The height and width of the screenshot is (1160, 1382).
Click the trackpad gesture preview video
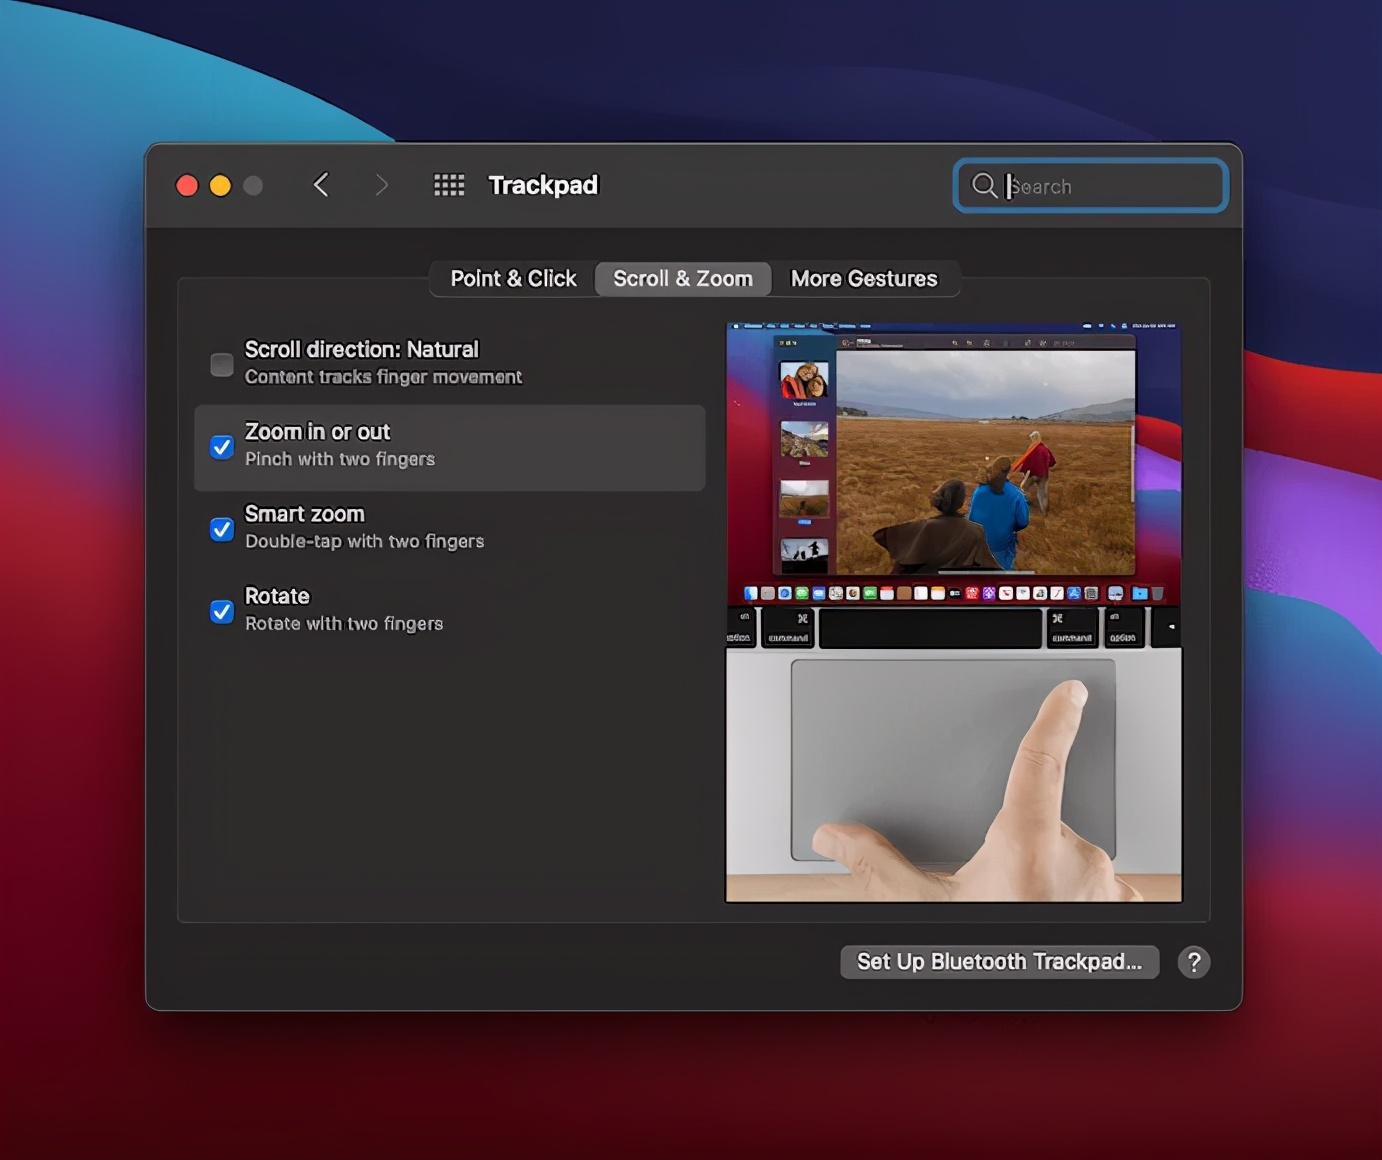pos(954,612)
